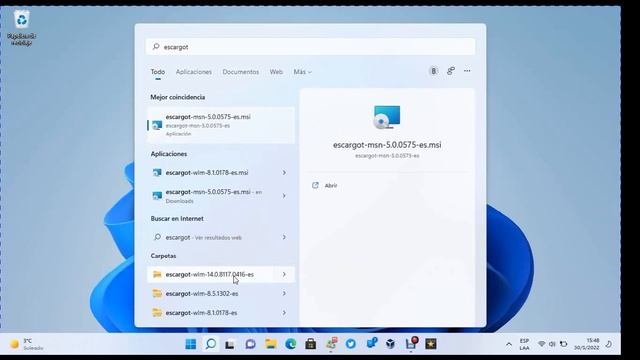Open folder escargot-wlm-8.1.0178-es
The height and width of the screenshot is (360, 640).
coord(211,313)
